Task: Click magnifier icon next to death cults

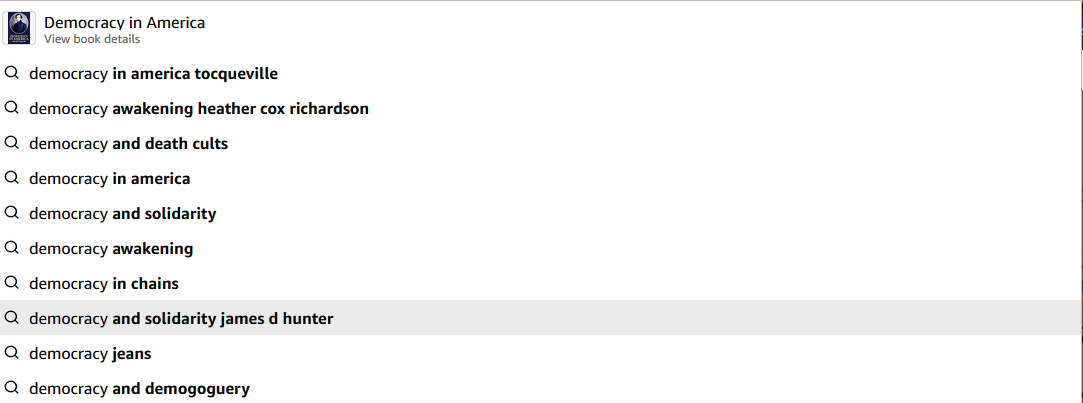Action: pos(11,143)
